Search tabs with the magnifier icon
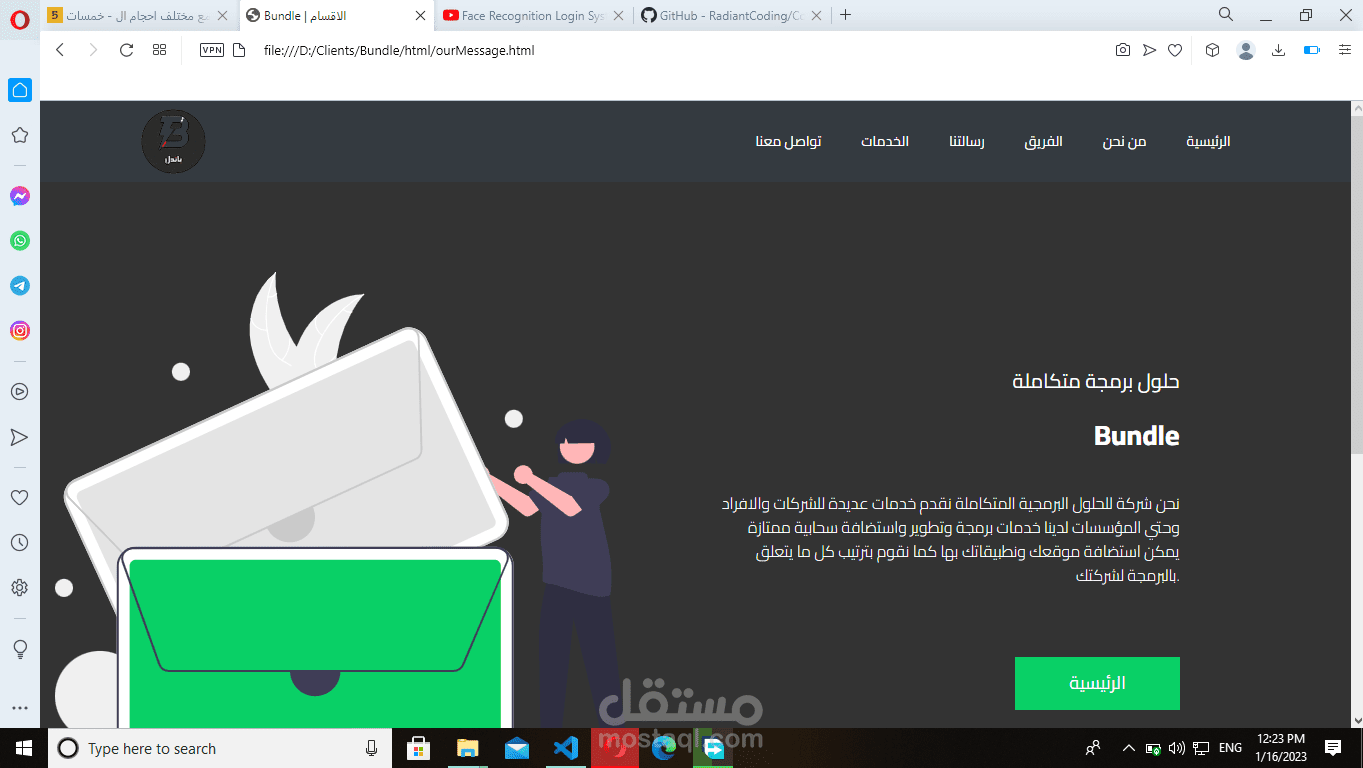 tap(1225, 14)
